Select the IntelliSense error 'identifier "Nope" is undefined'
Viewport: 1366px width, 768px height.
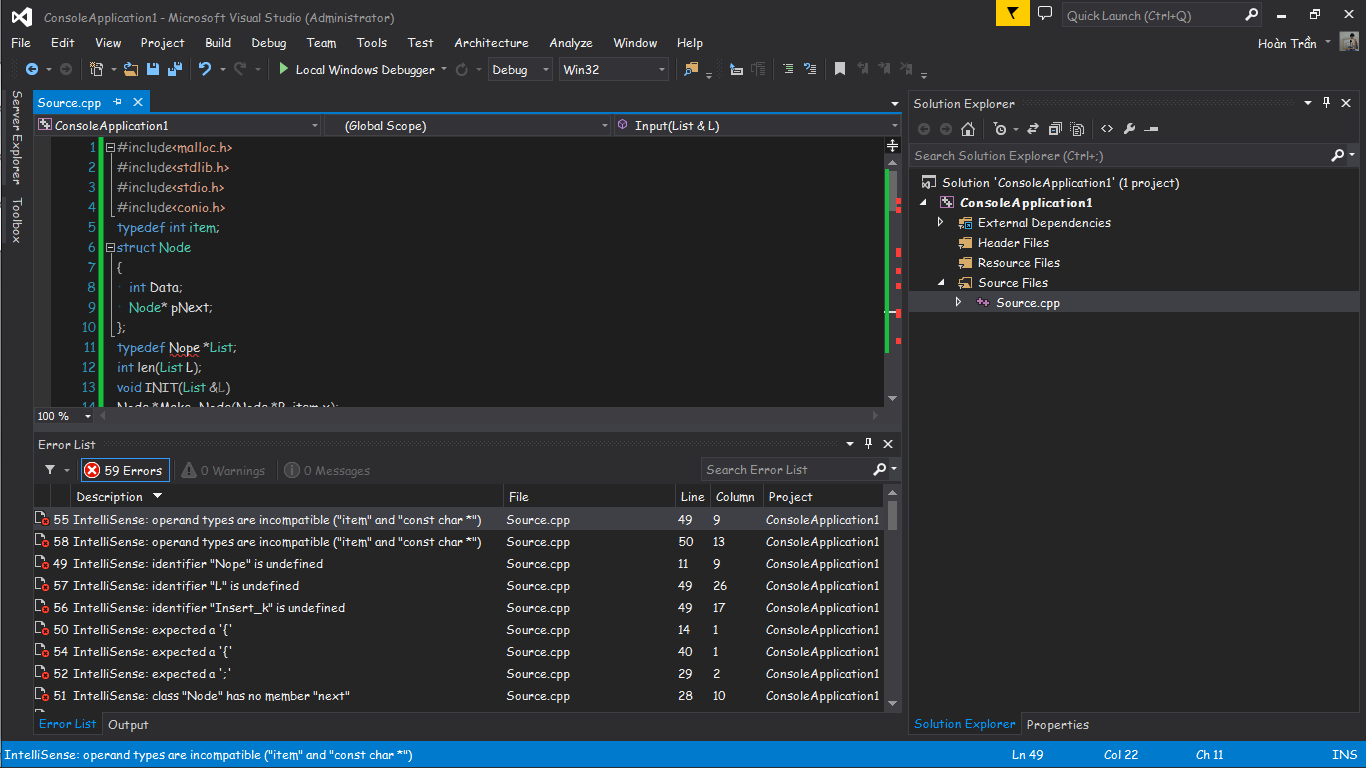click(x=198, y=564)
